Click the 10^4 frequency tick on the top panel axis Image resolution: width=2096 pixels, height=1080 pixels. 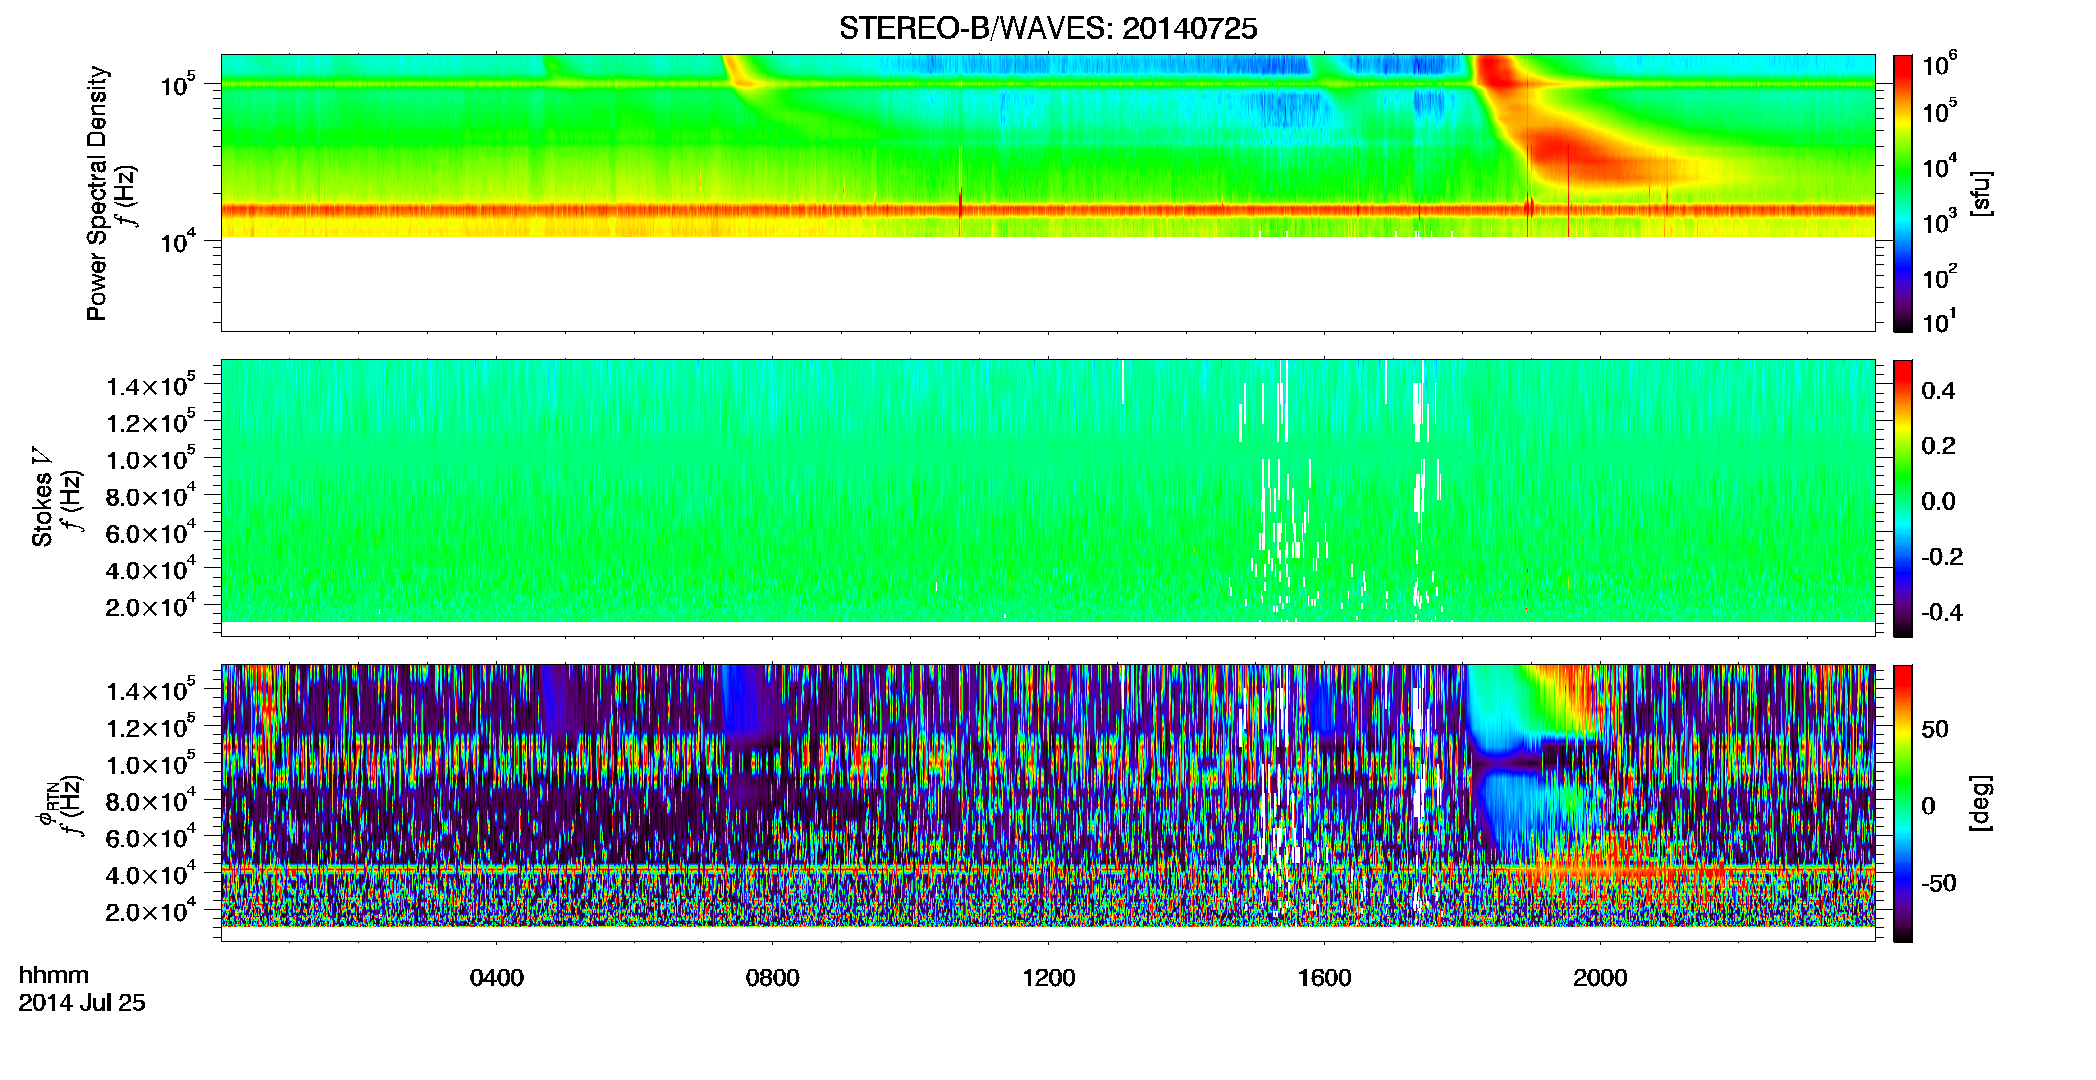tap(180, 241)
